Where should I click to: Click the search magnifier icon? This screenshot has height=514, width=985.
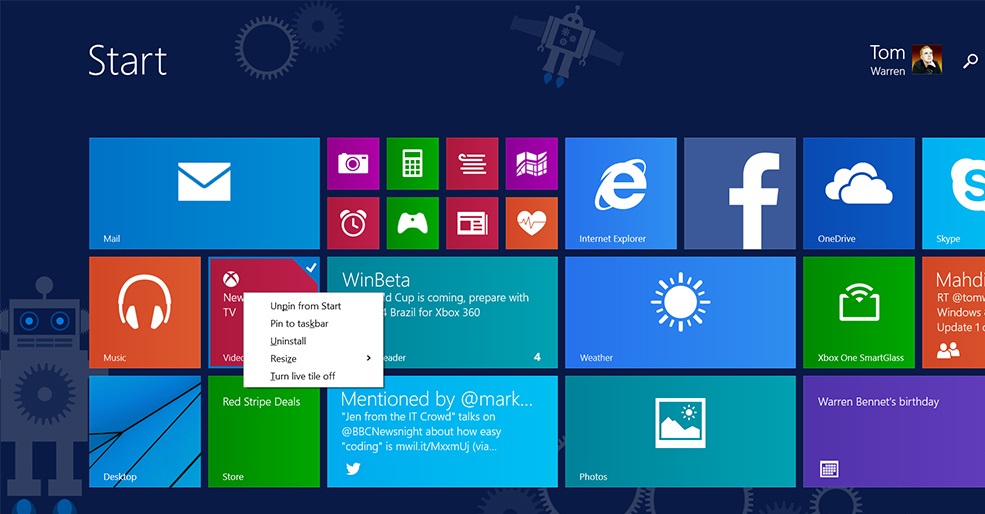pyautogui.click(x=971, y=61)
